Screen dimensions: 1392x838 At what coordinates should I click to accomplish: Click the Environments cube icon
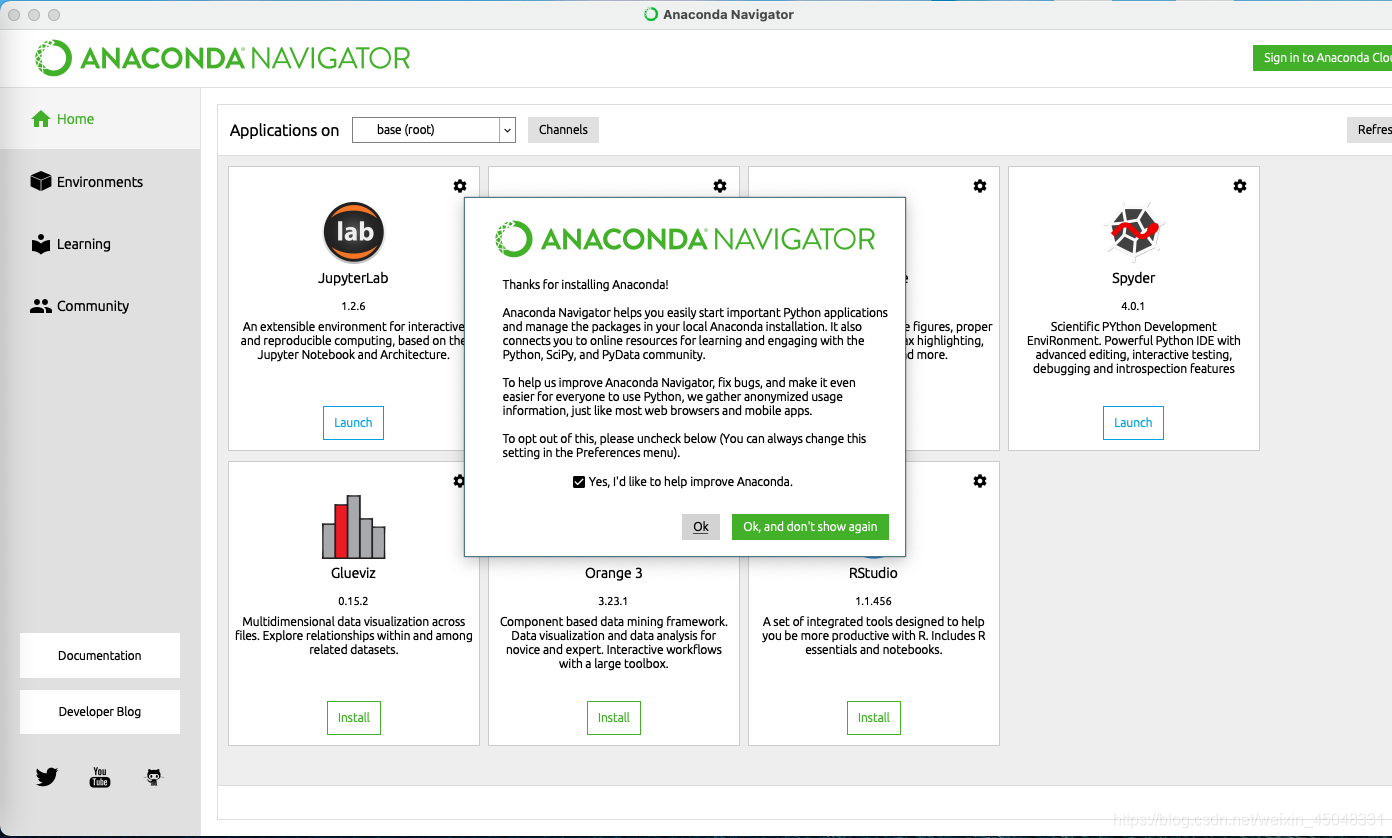point(41,181)
